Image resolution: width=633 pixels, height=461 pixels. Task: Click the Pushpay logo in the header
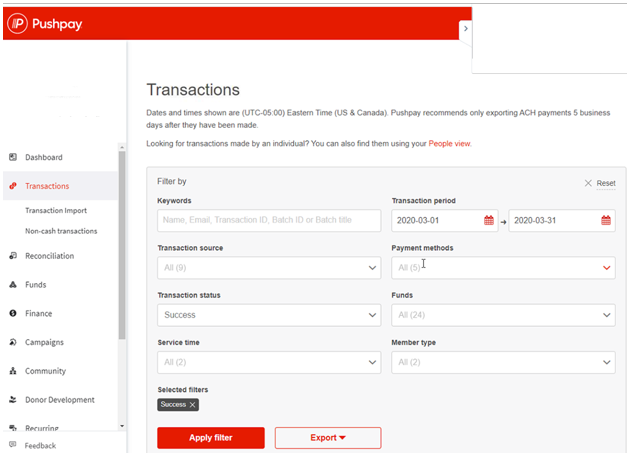[x=45, y=24]
